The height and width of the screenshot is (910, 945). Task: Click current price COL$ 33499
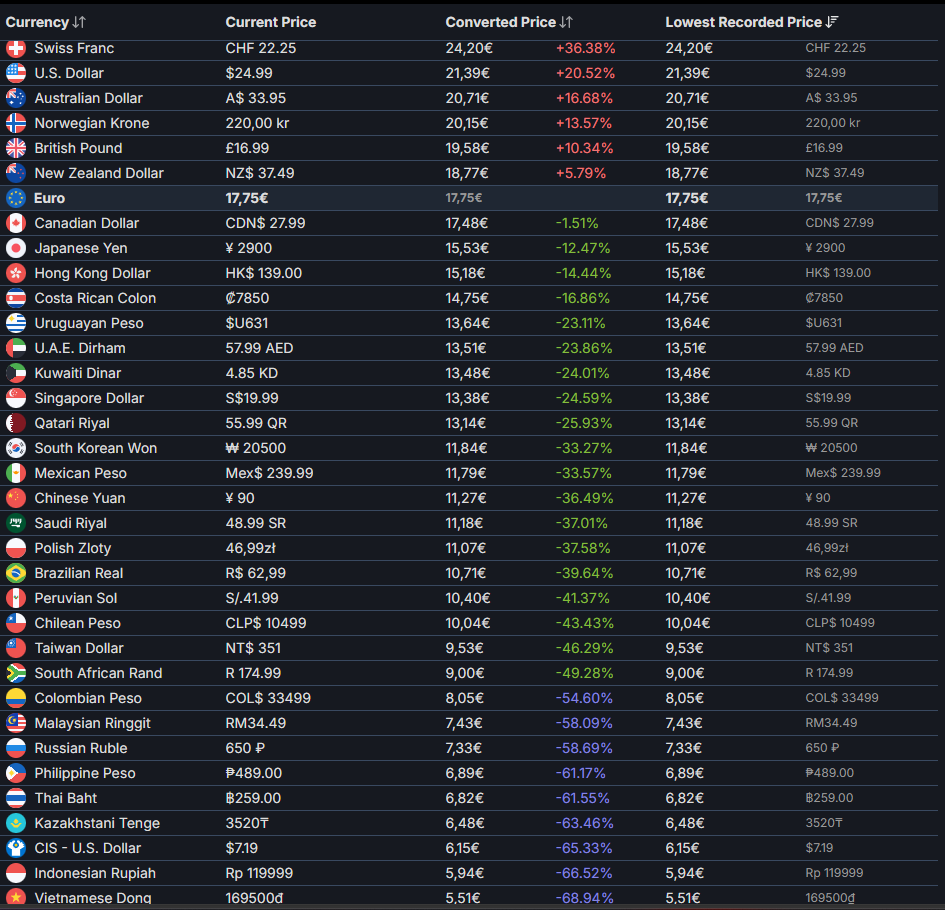(x=268, y=698)
